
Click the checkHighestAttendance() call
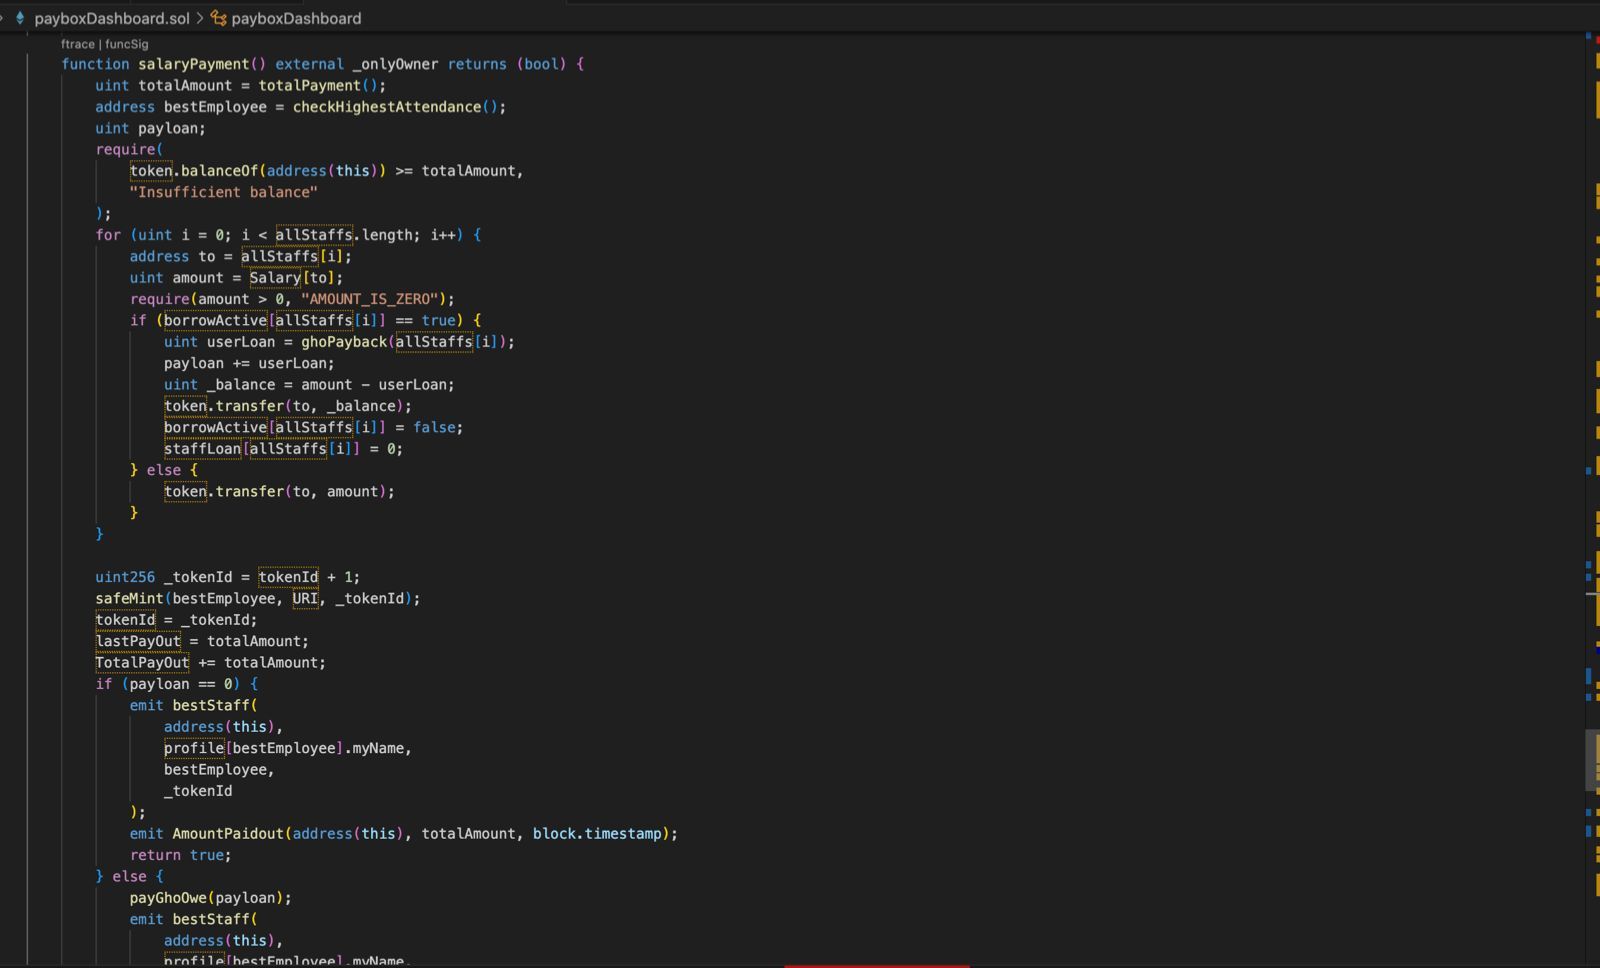coord(395,107)
